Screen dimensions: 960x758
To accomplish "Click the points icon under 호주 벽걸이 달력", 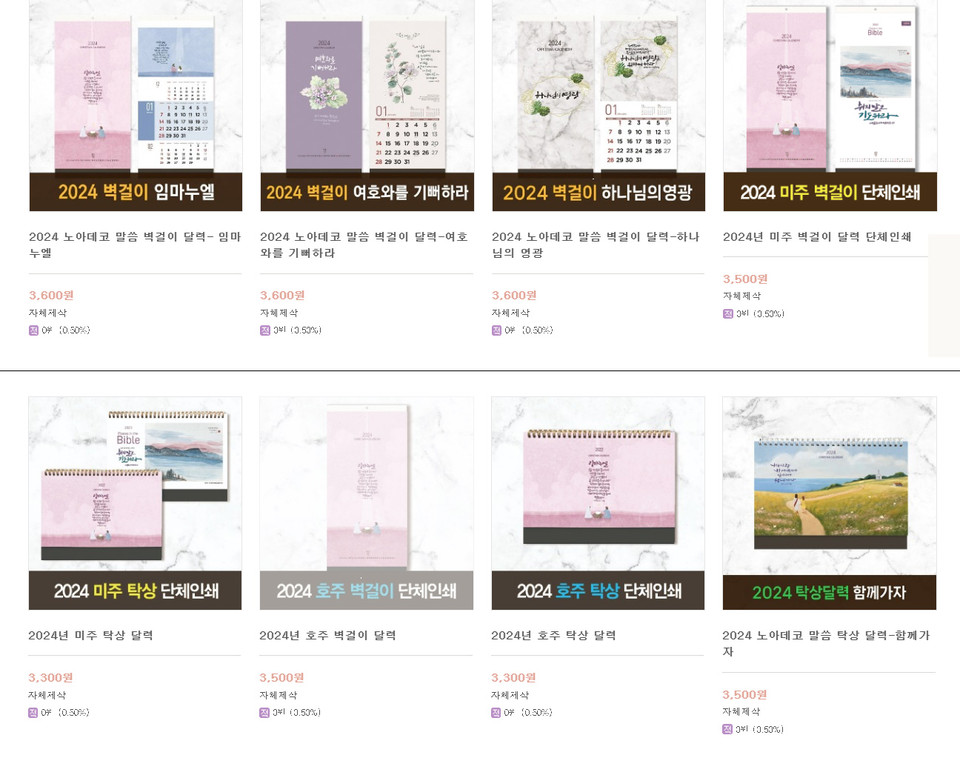I will coord(264,713).
